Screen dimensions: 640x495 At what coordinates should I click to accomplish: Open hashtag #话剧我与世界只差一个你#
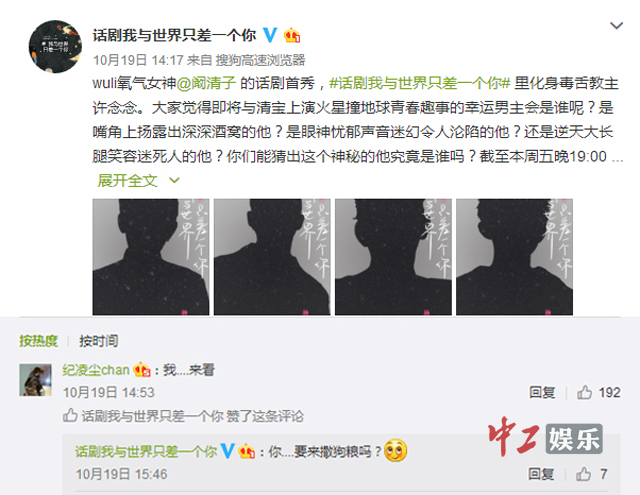pos(420,83)
